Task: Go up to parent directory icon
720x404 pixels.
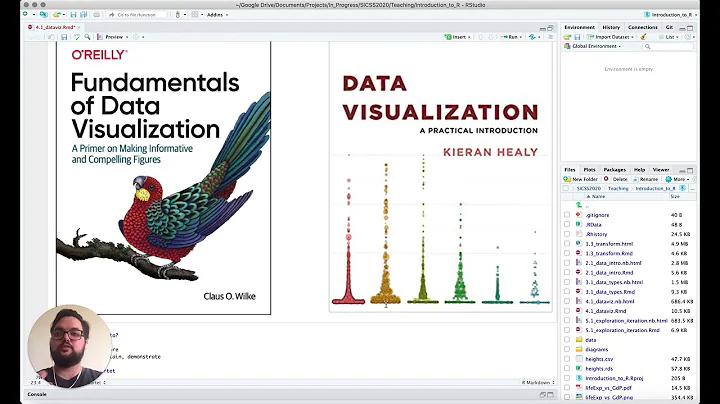Action: [x=579, y=205]
